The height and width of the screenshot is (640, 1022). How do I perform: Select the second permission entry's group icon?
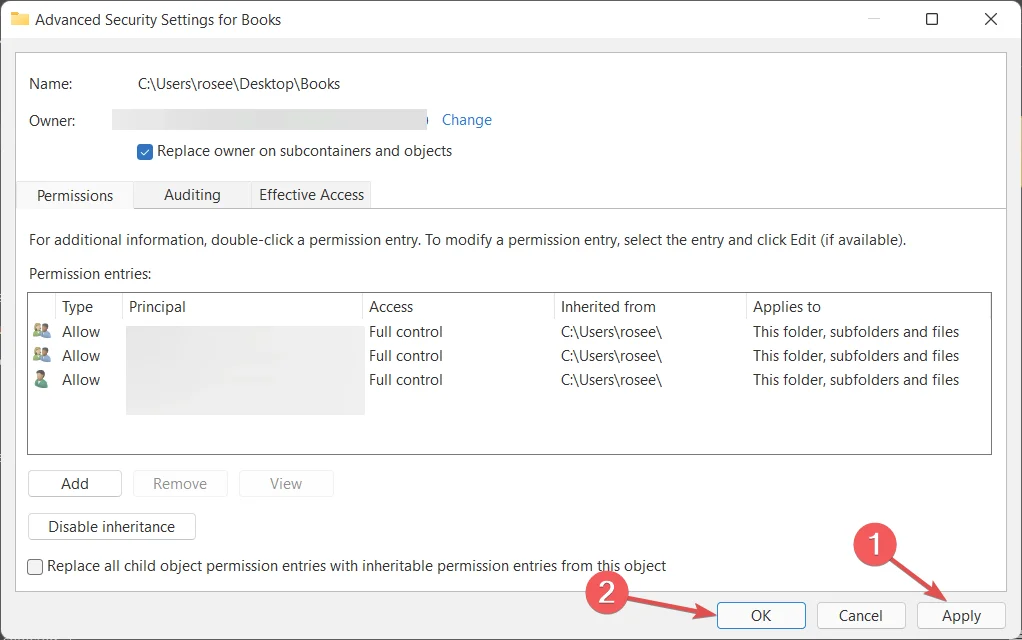[x=42, y=356]
